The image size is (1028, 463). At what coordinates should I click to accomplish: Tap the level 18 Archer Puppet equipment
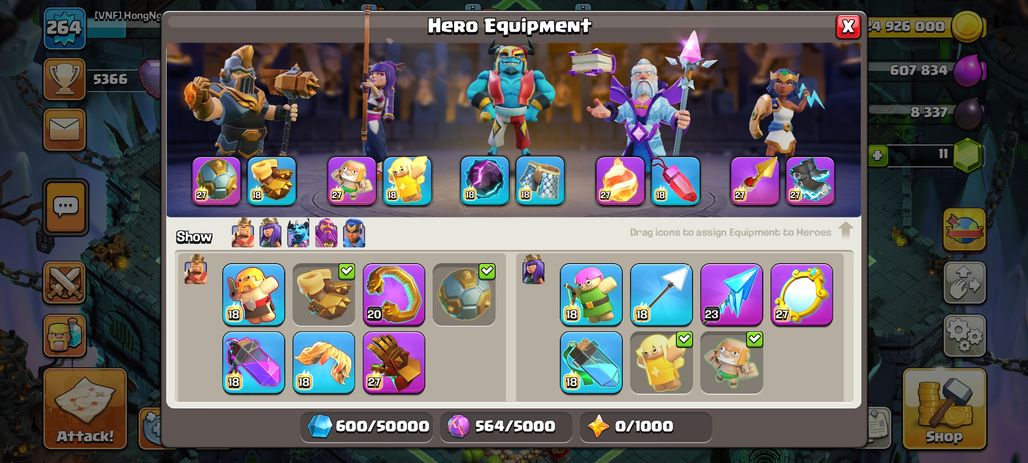tap(591, 294)
